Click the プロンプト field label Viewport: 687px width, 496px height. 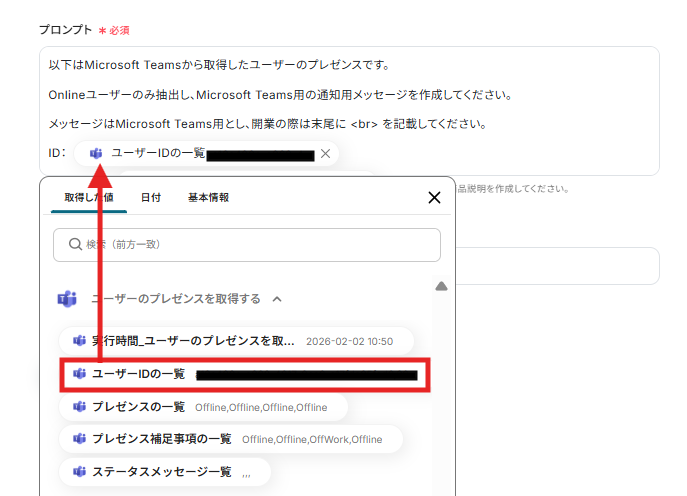point(65,30)
